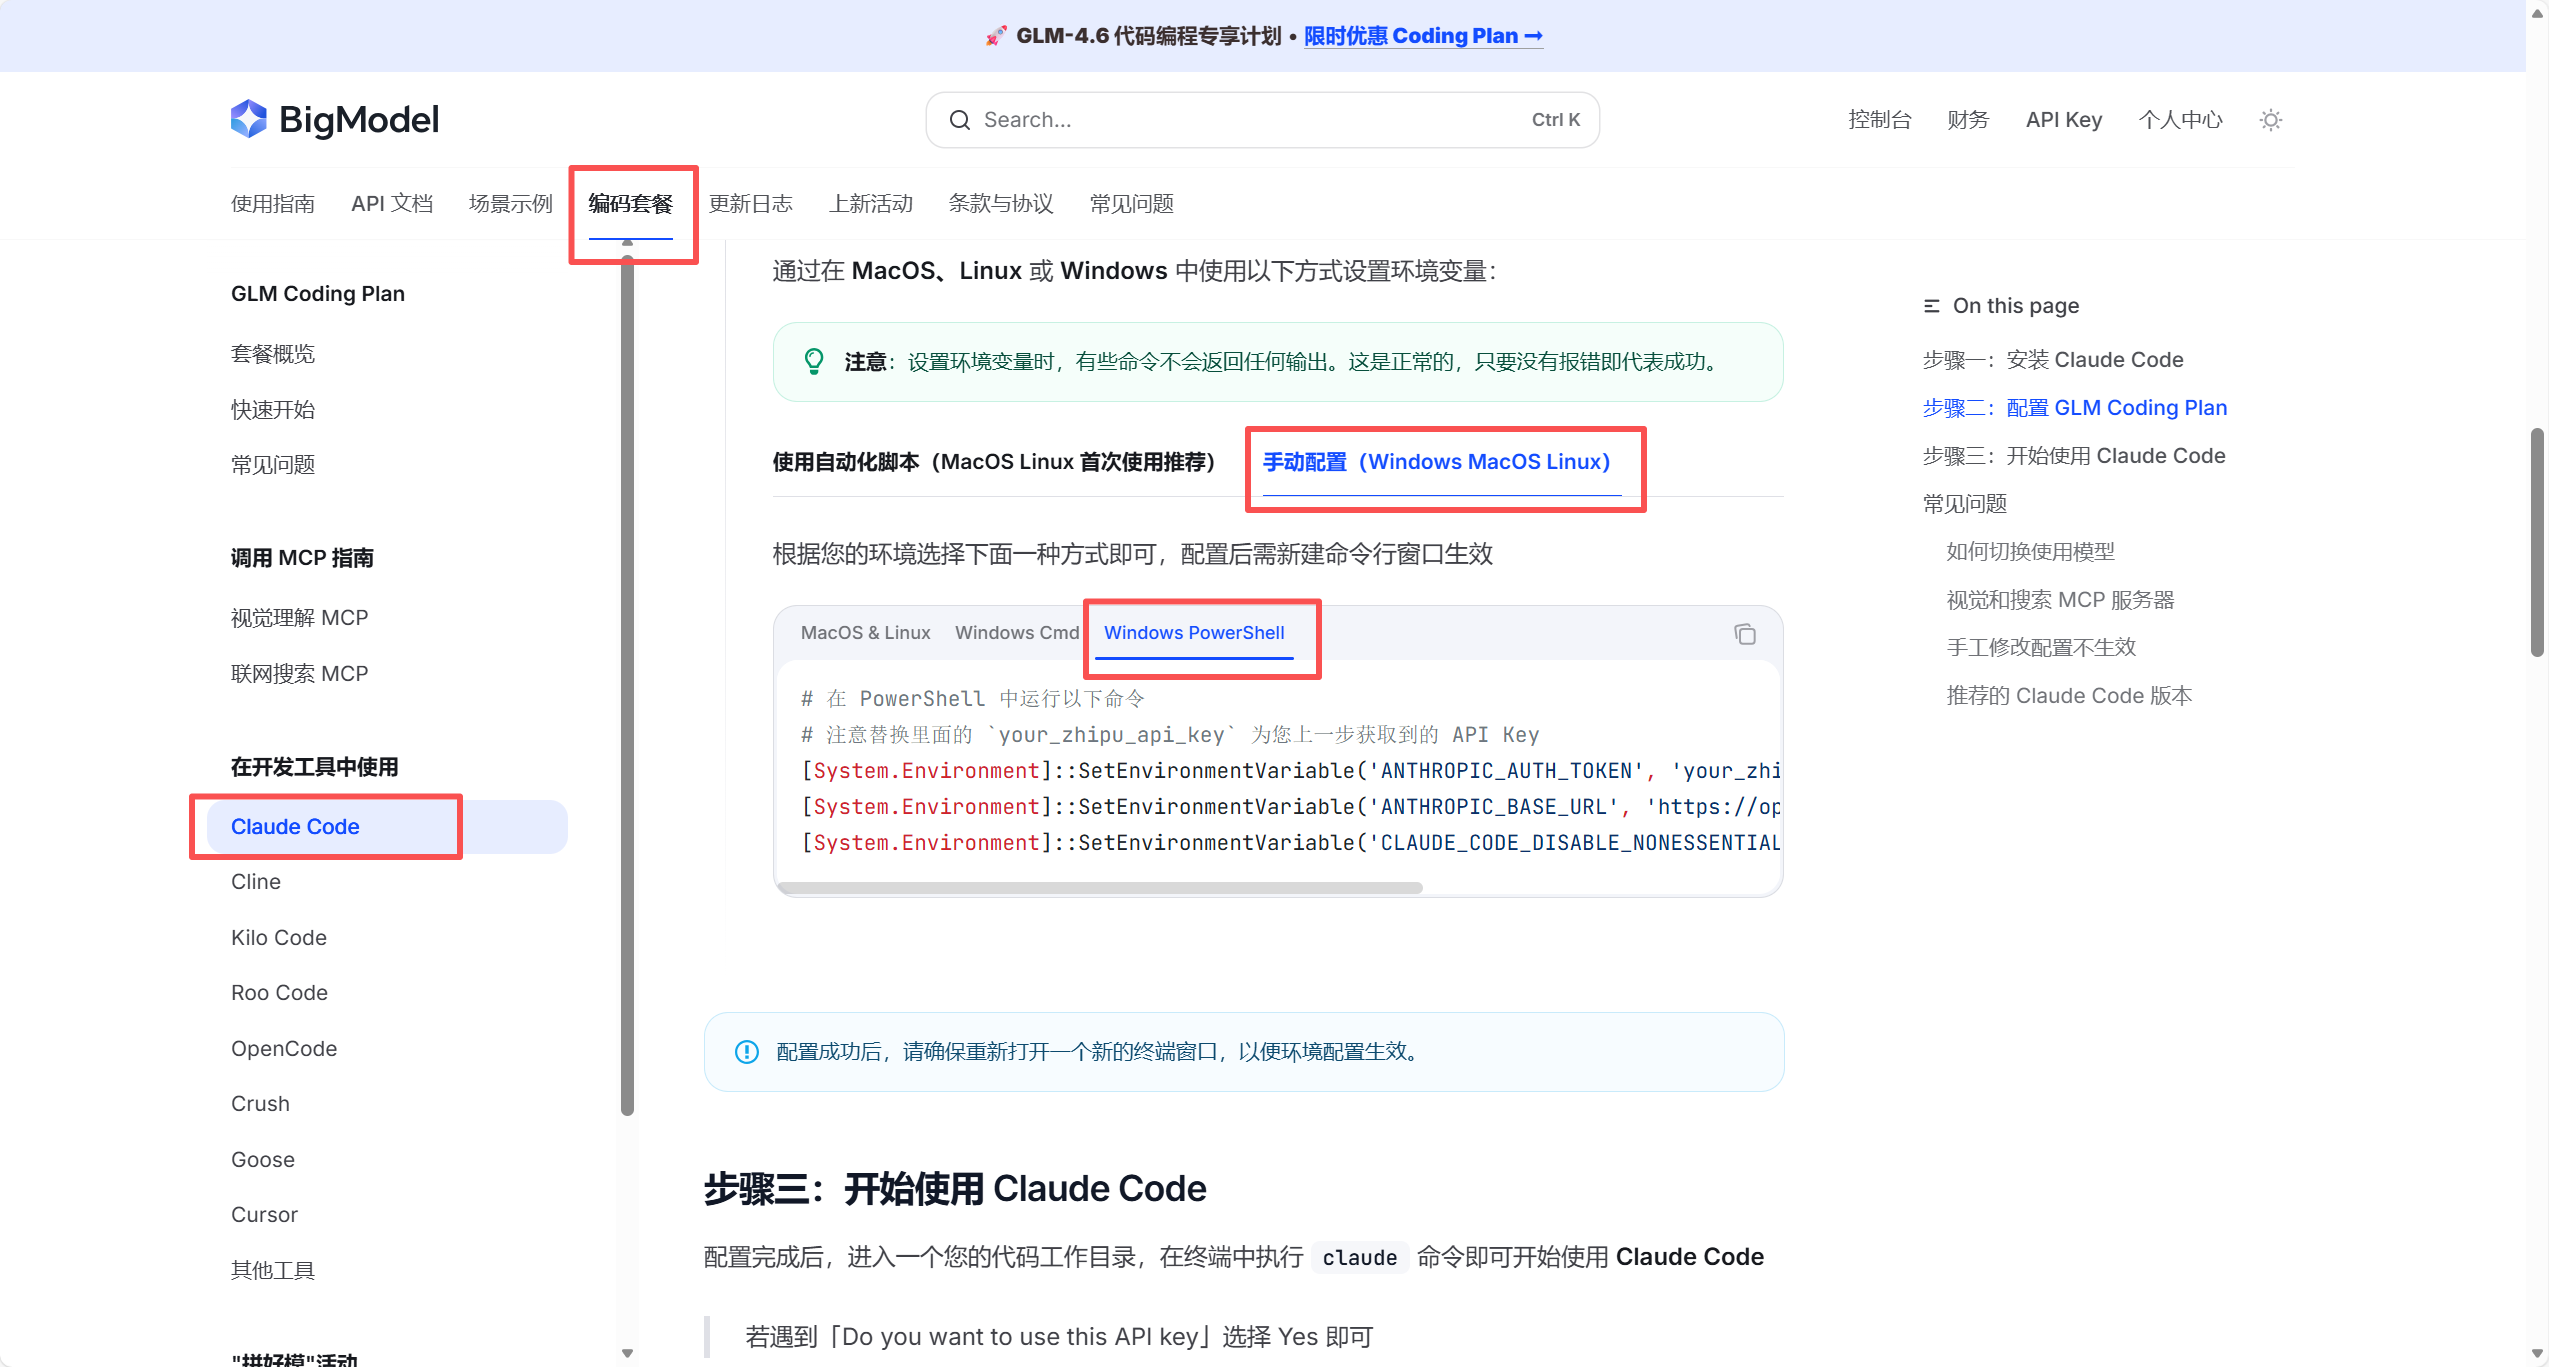Select the 使用自动化脚本 configuration tab
2549x1367 pixels.
(994, 461)
